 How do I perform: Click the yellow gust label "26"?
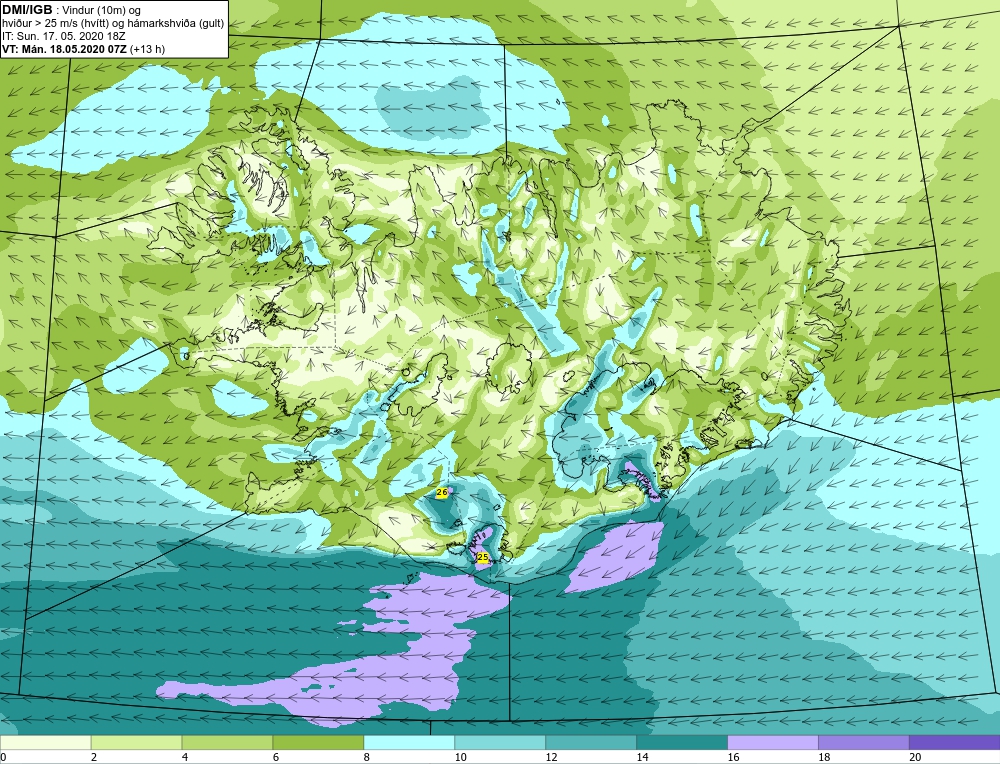point(441,492)
